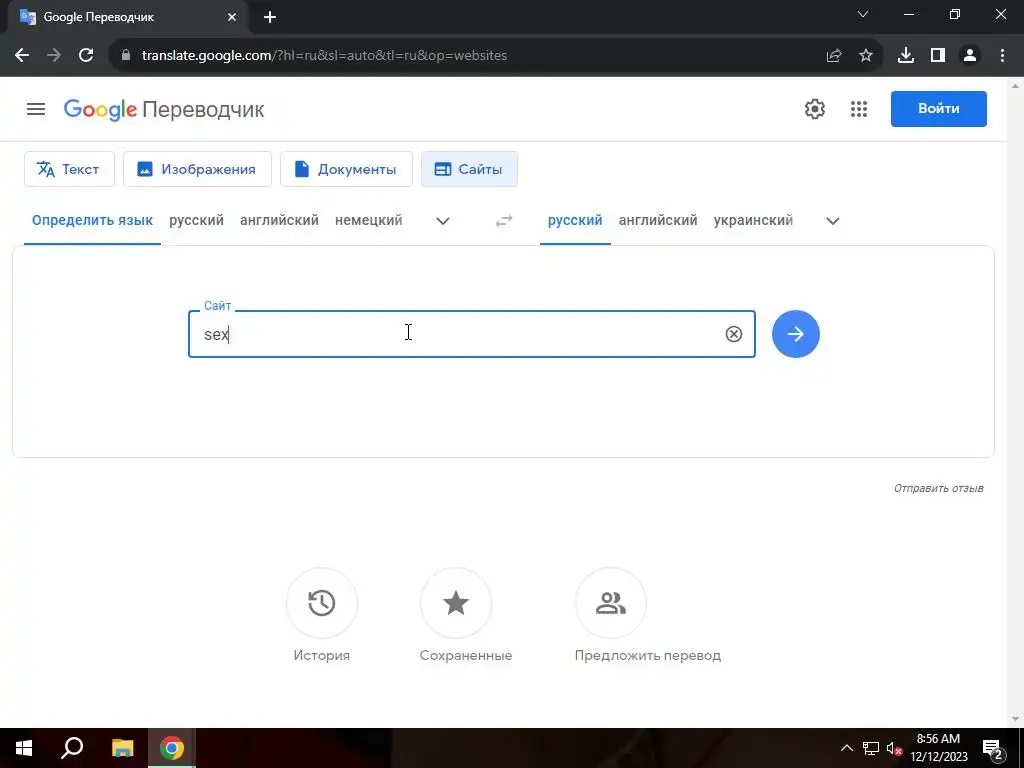Click the Google Переводчик logo

[x=164, y=109]
